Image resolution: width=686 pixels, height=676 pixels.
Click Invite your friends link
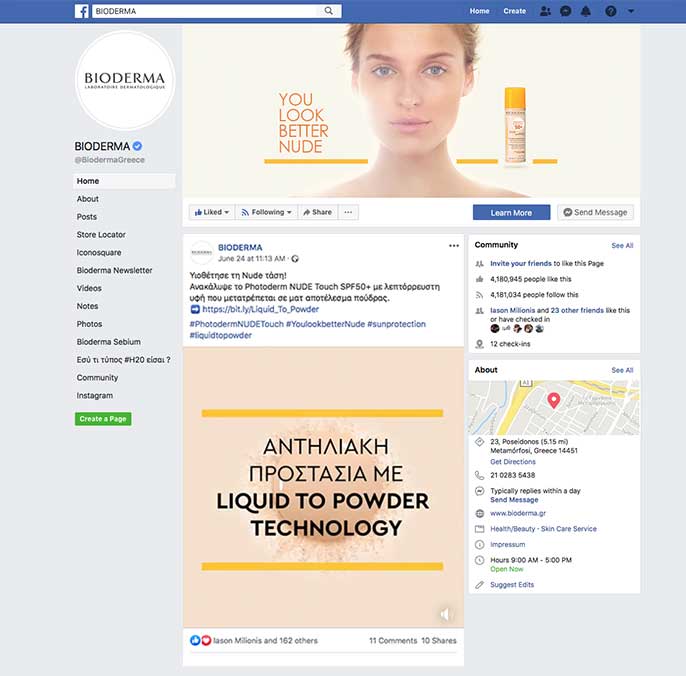(x=521, y=263)
